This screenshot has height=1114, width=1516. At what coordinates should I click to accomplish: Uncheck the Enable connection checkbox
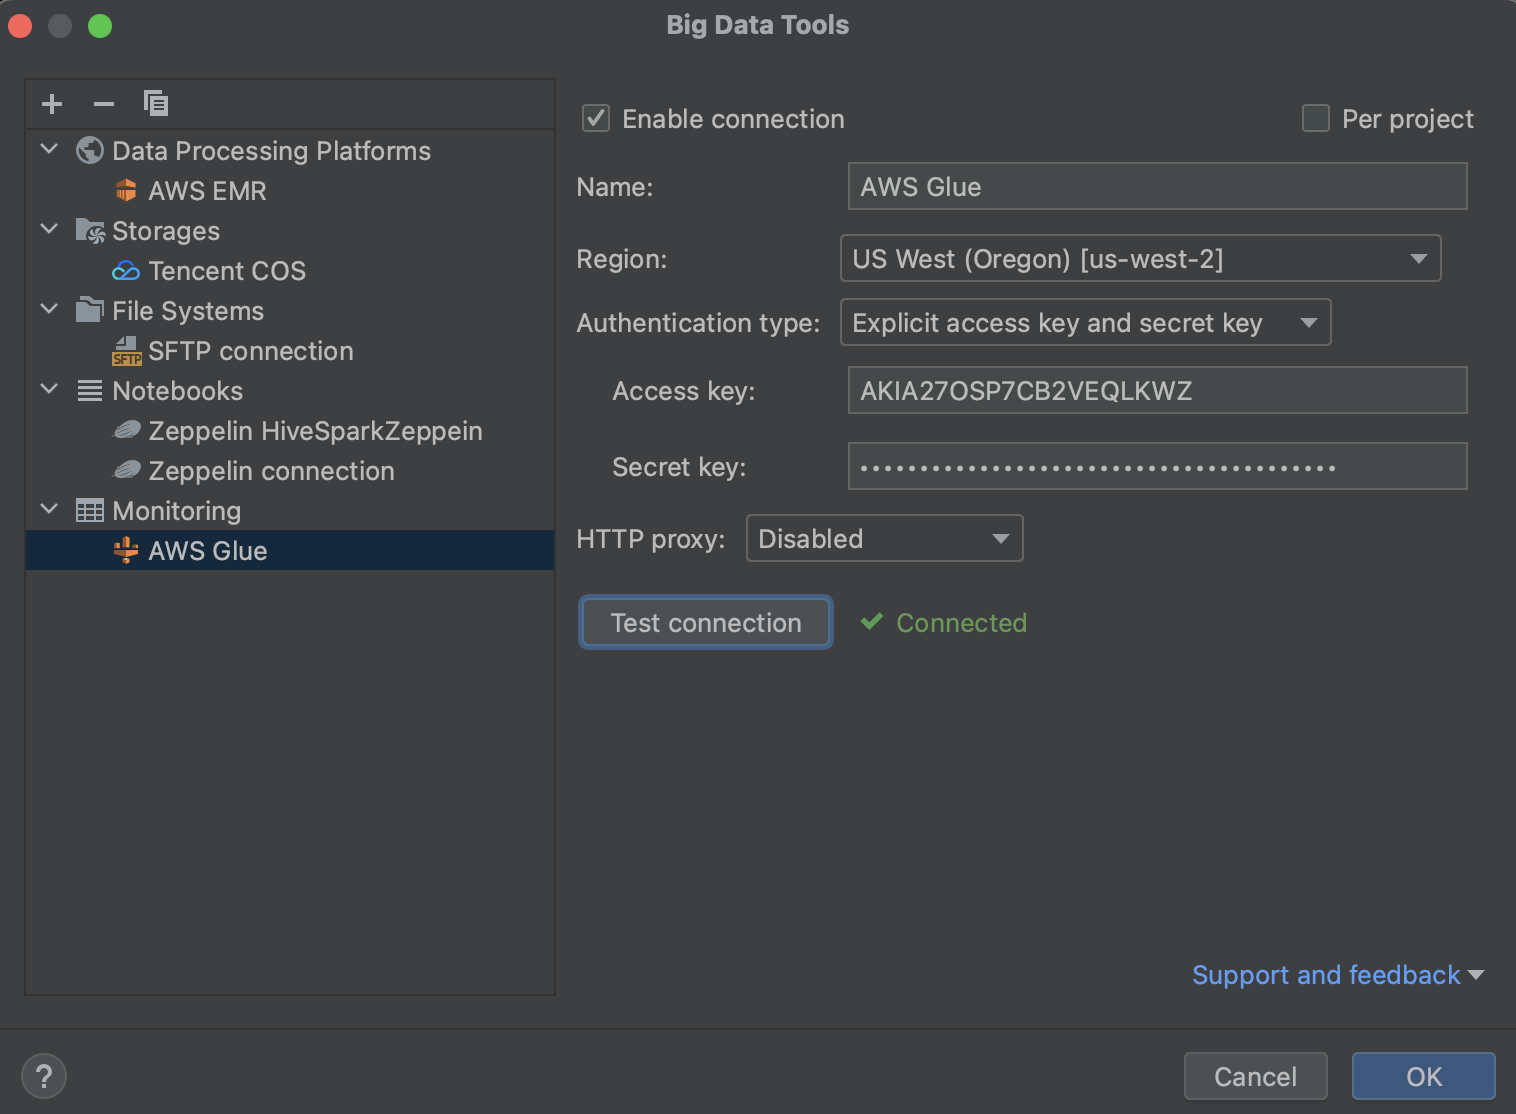(595, 117)
